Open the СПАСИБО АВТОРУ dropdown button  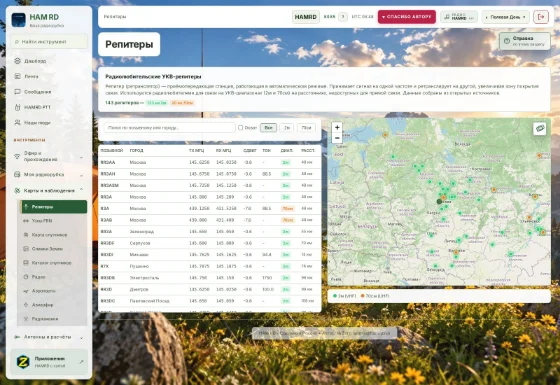click(406, 17)
